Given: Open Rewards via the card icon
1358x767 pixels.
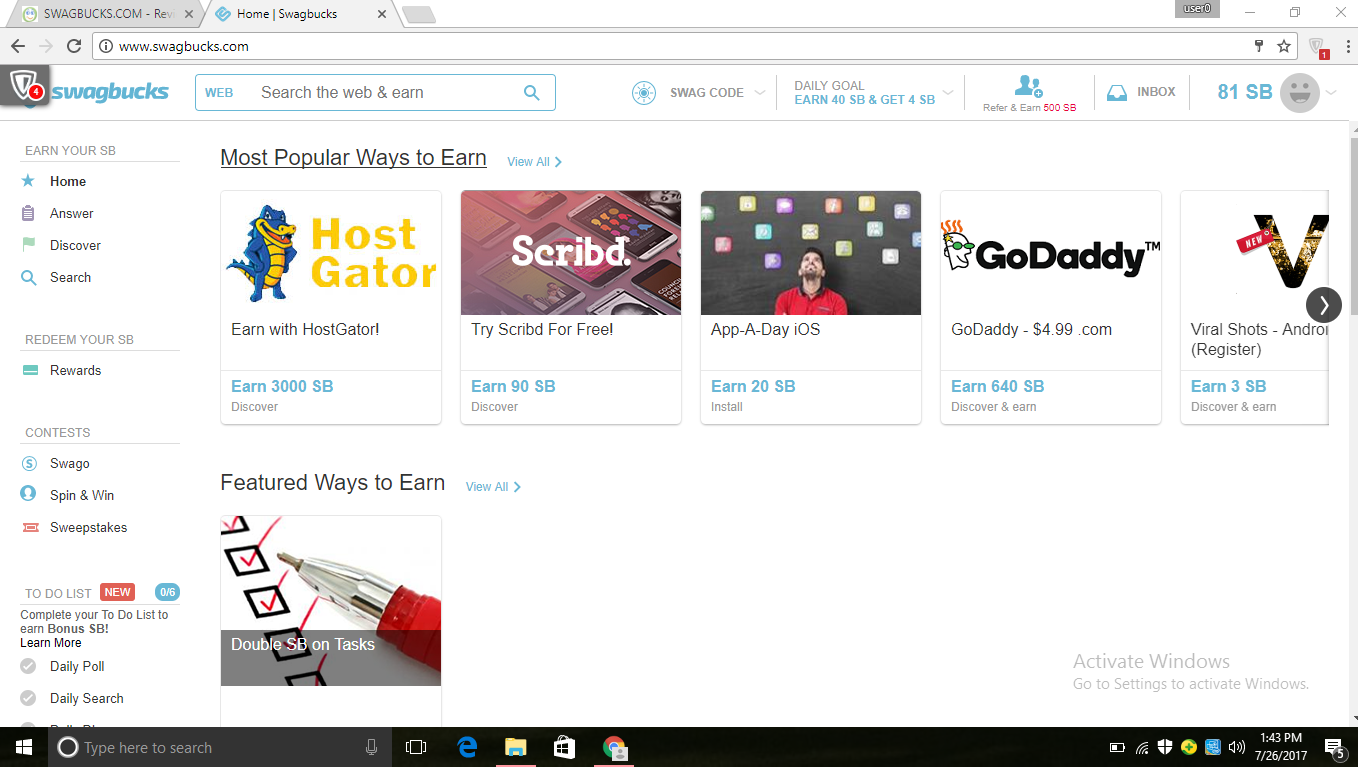Looking at the screenshot, I should tap(30, 370).
